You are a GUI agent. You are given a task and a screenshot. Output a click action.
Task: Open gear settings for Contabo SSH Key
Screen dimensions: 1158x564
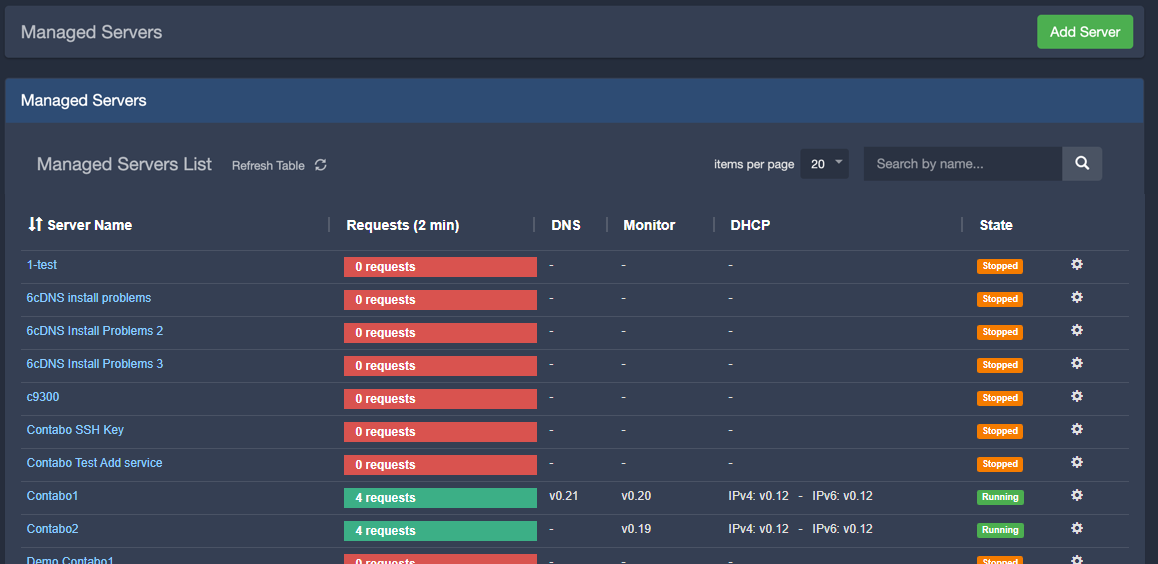(x=1077, y=430)
